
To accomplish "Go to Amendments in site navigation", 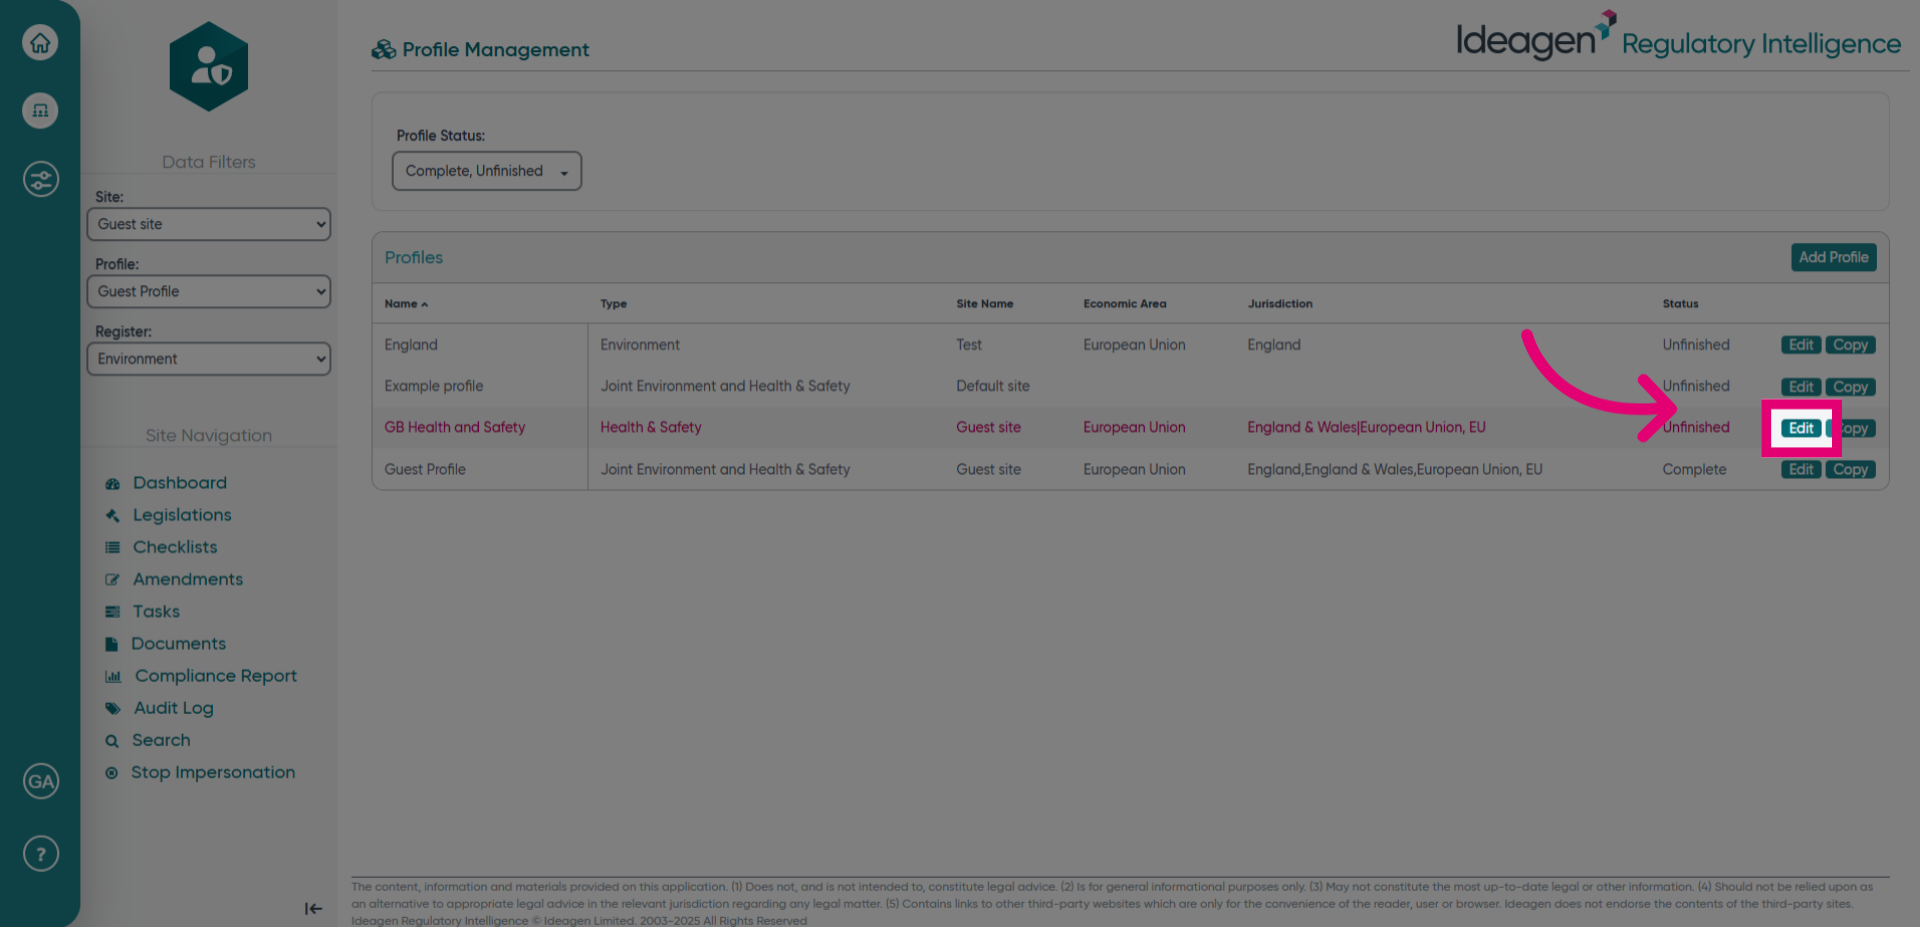I will (x=188, y=579).
